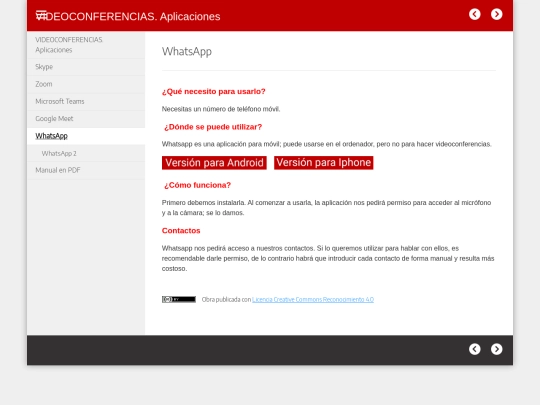Click the '¿Dónde se puede utilizar?' heading
Viewport: 540px width, 405px height.
pos(213,127)
